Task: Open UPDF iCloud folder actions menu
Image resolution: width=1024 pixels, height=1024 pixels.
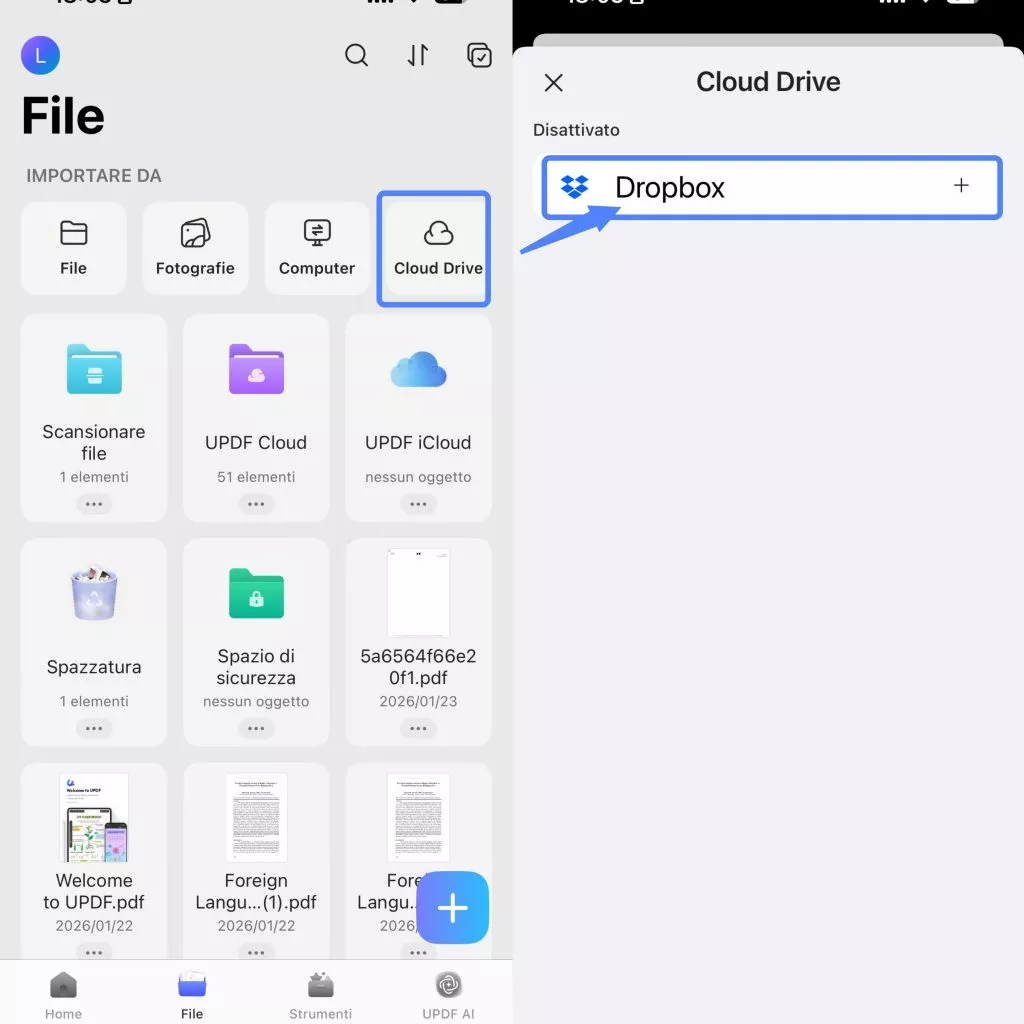Action: [x=418, y=504]
